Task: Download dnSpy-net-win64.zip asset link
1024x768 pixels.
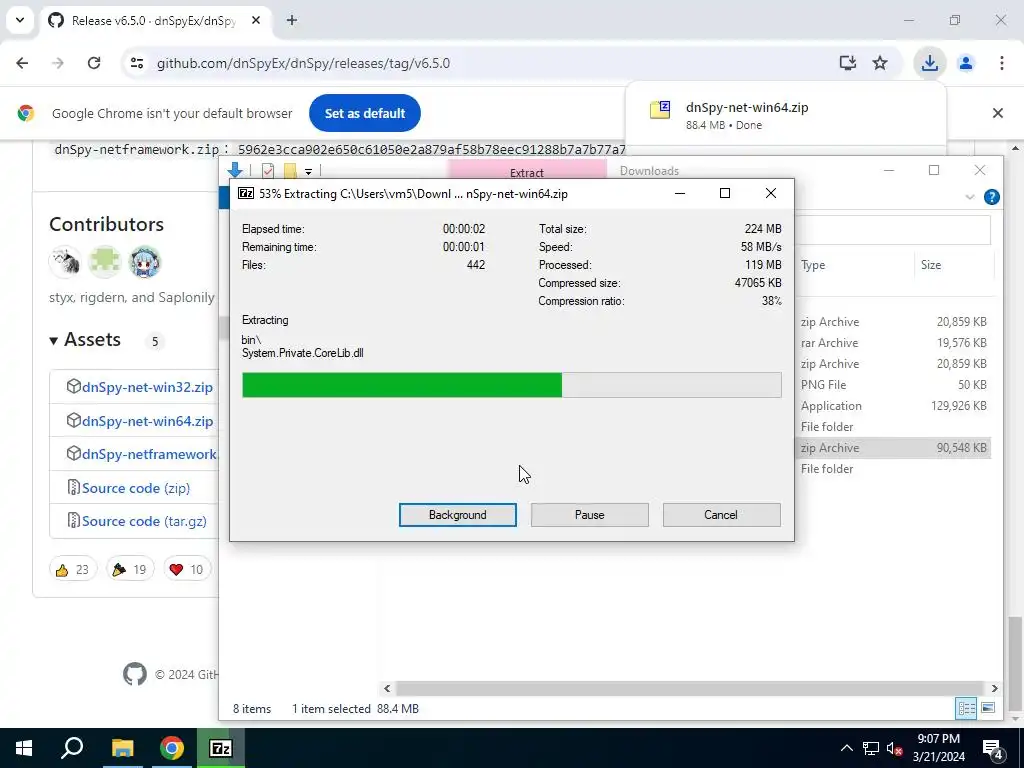Action: click(x=147, y=421)
